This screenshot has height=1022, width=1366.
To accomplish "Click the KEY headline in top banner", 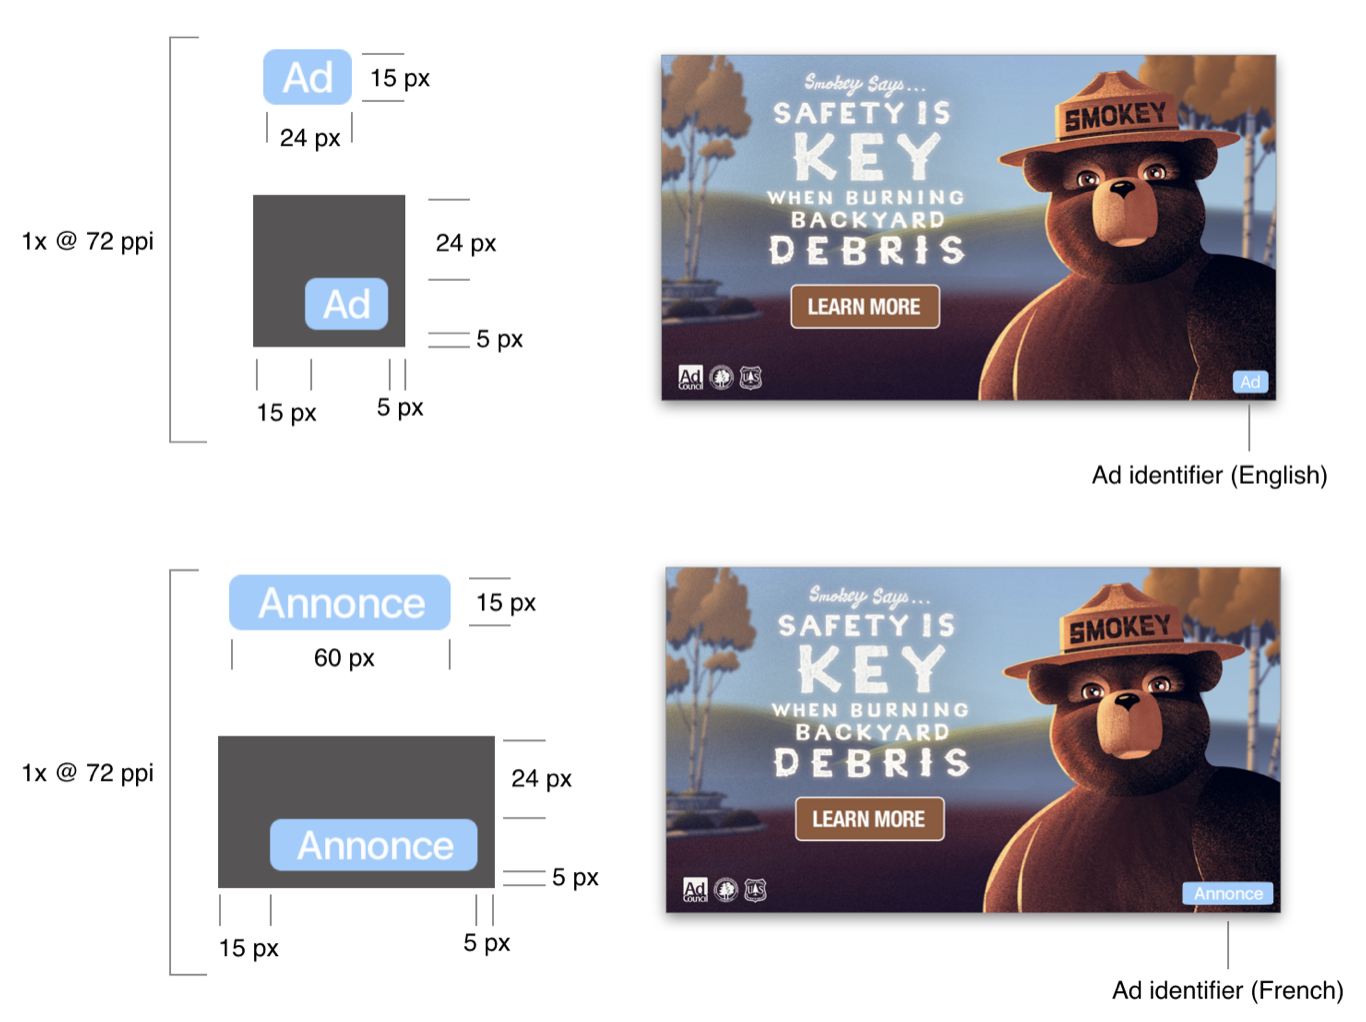I will click(x=867, y=158).
